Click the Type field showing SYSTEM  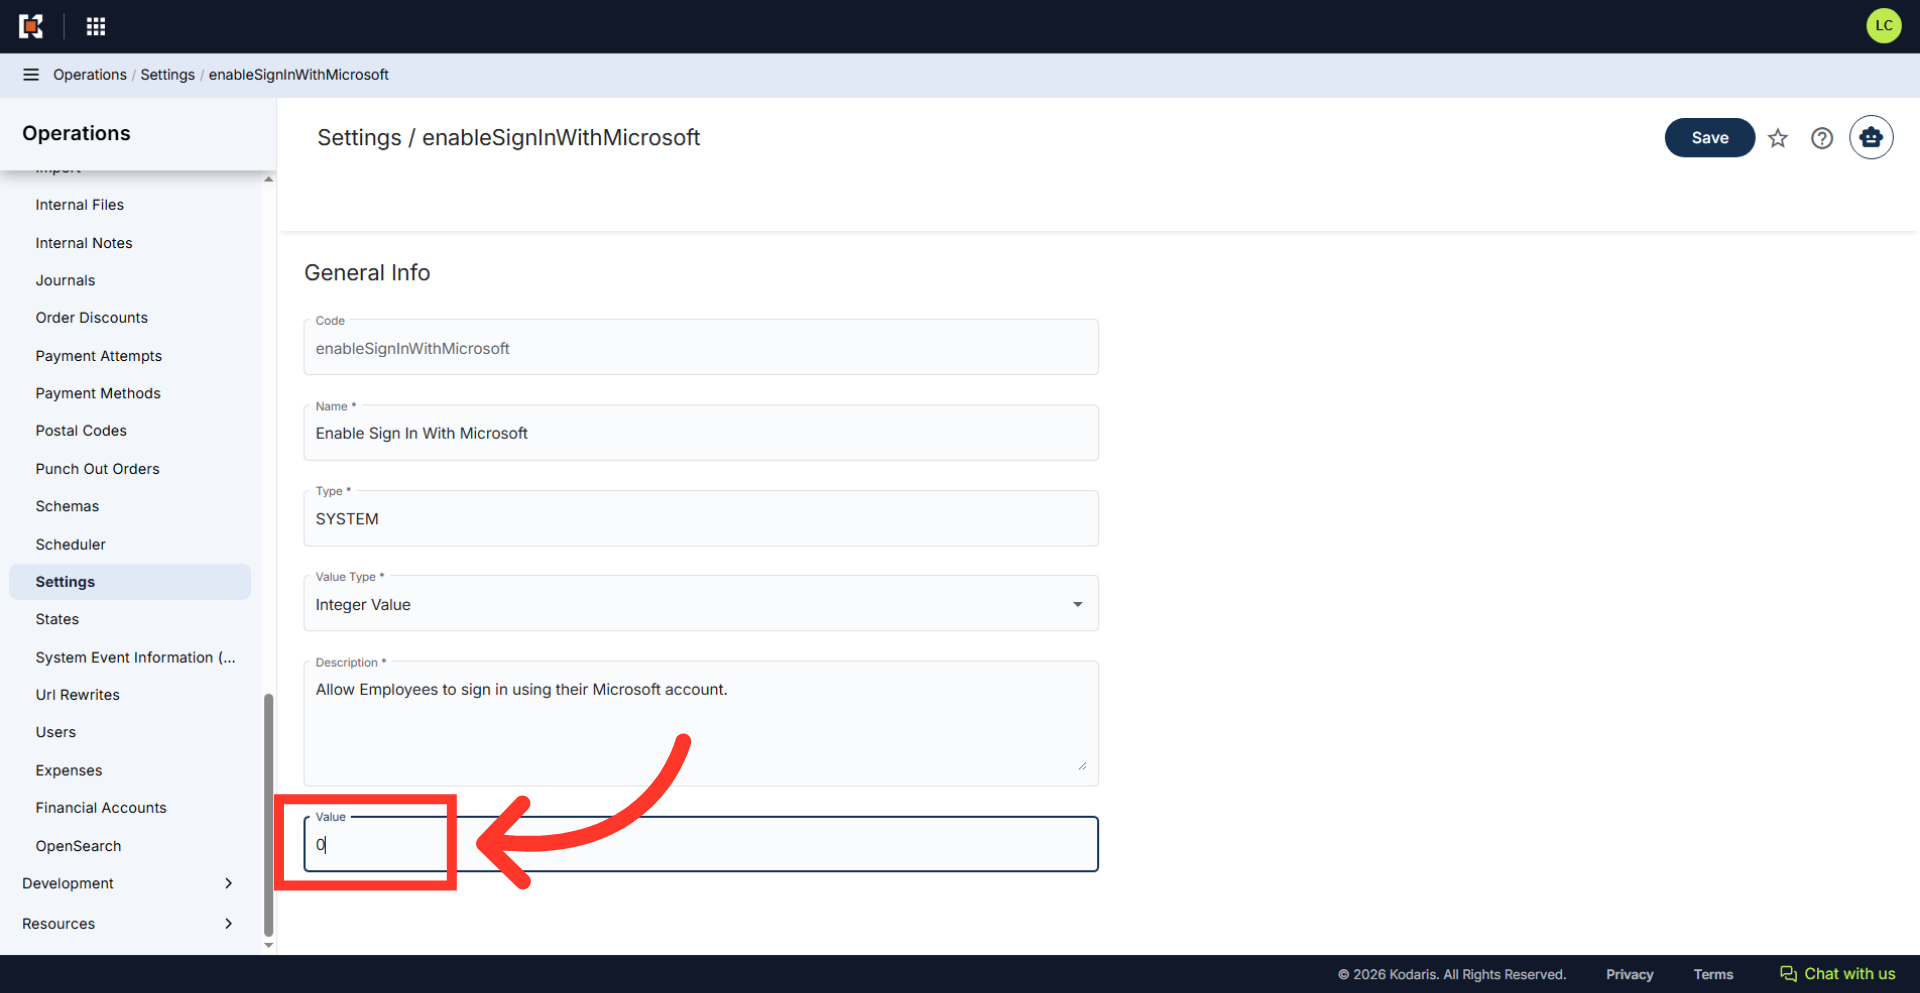pos(701,519)
